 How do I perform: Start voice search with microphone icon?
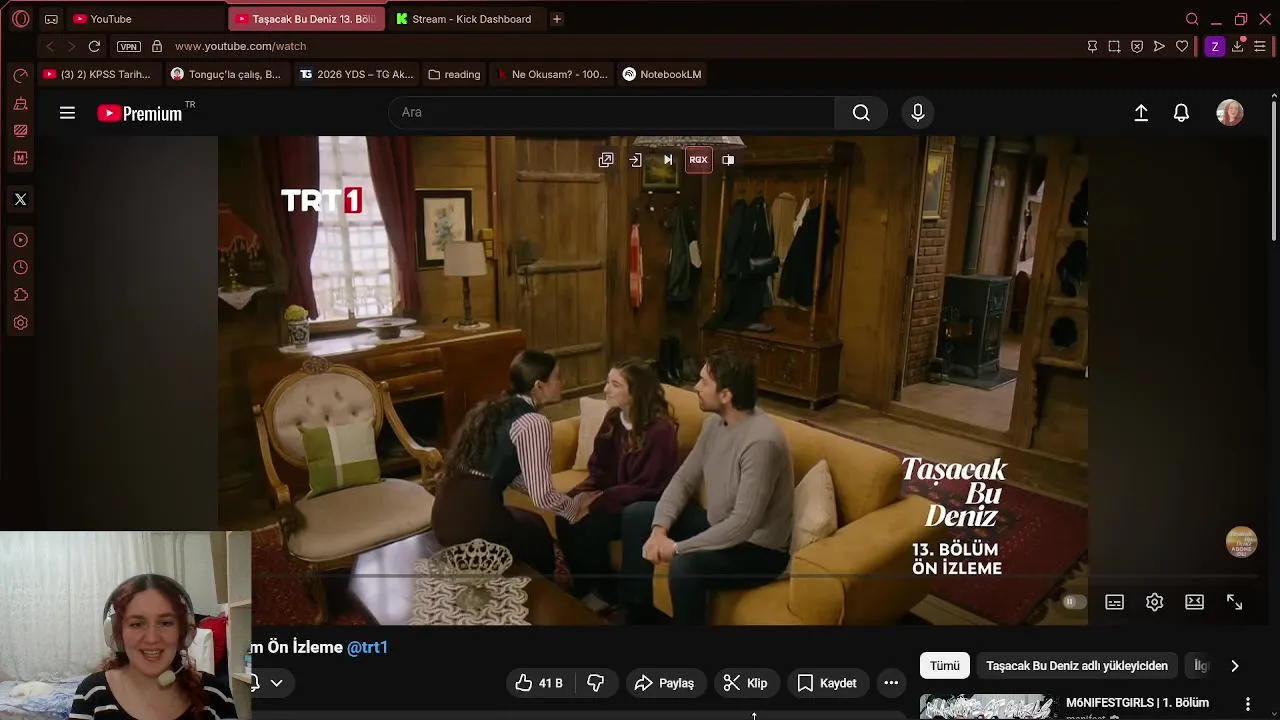917,113
